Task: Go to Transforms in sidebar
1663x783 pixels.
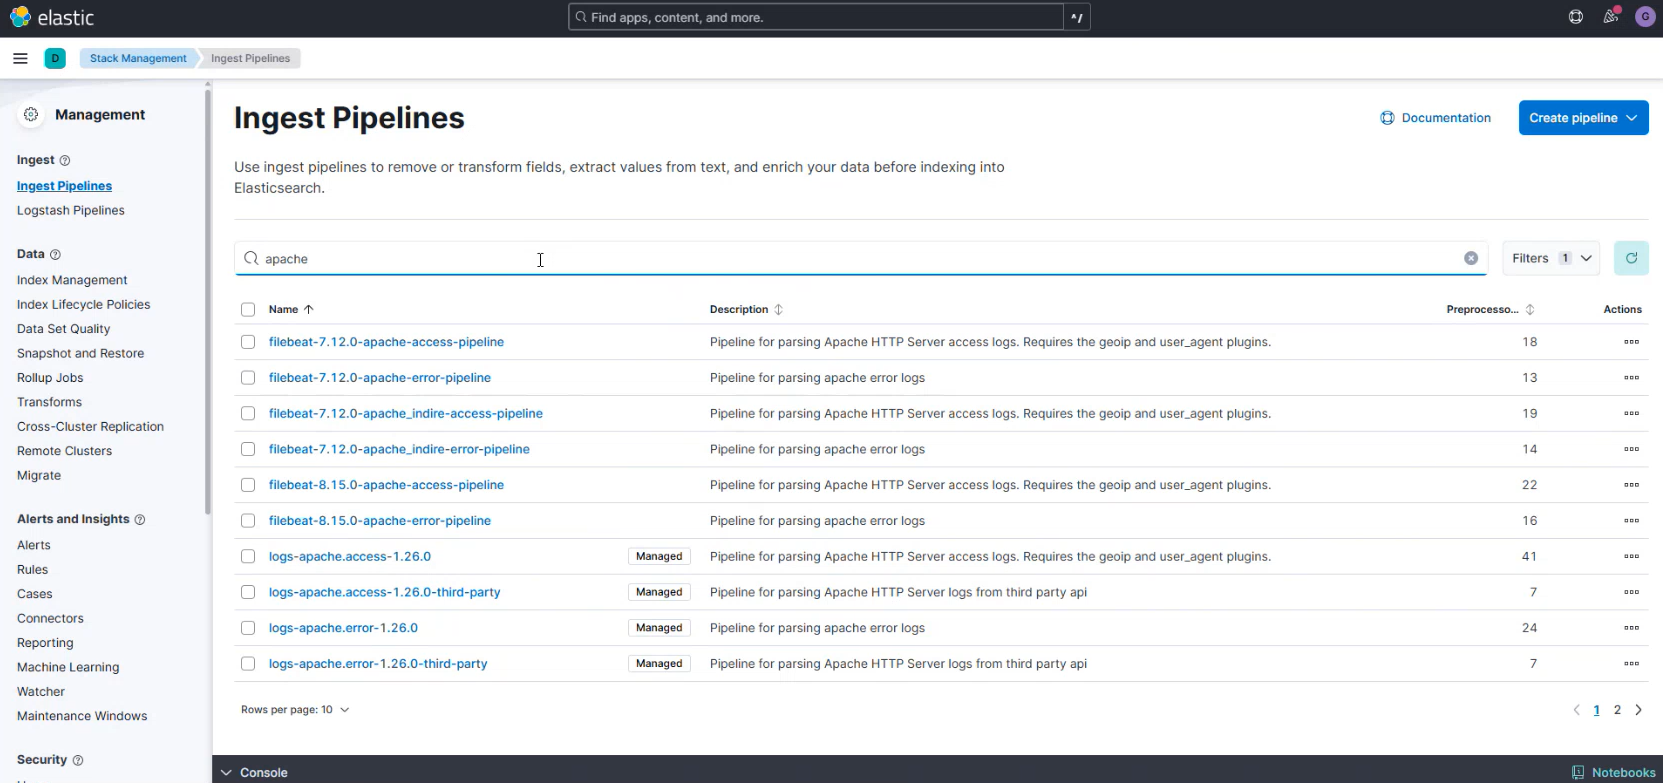Action: tap(49, 402)
